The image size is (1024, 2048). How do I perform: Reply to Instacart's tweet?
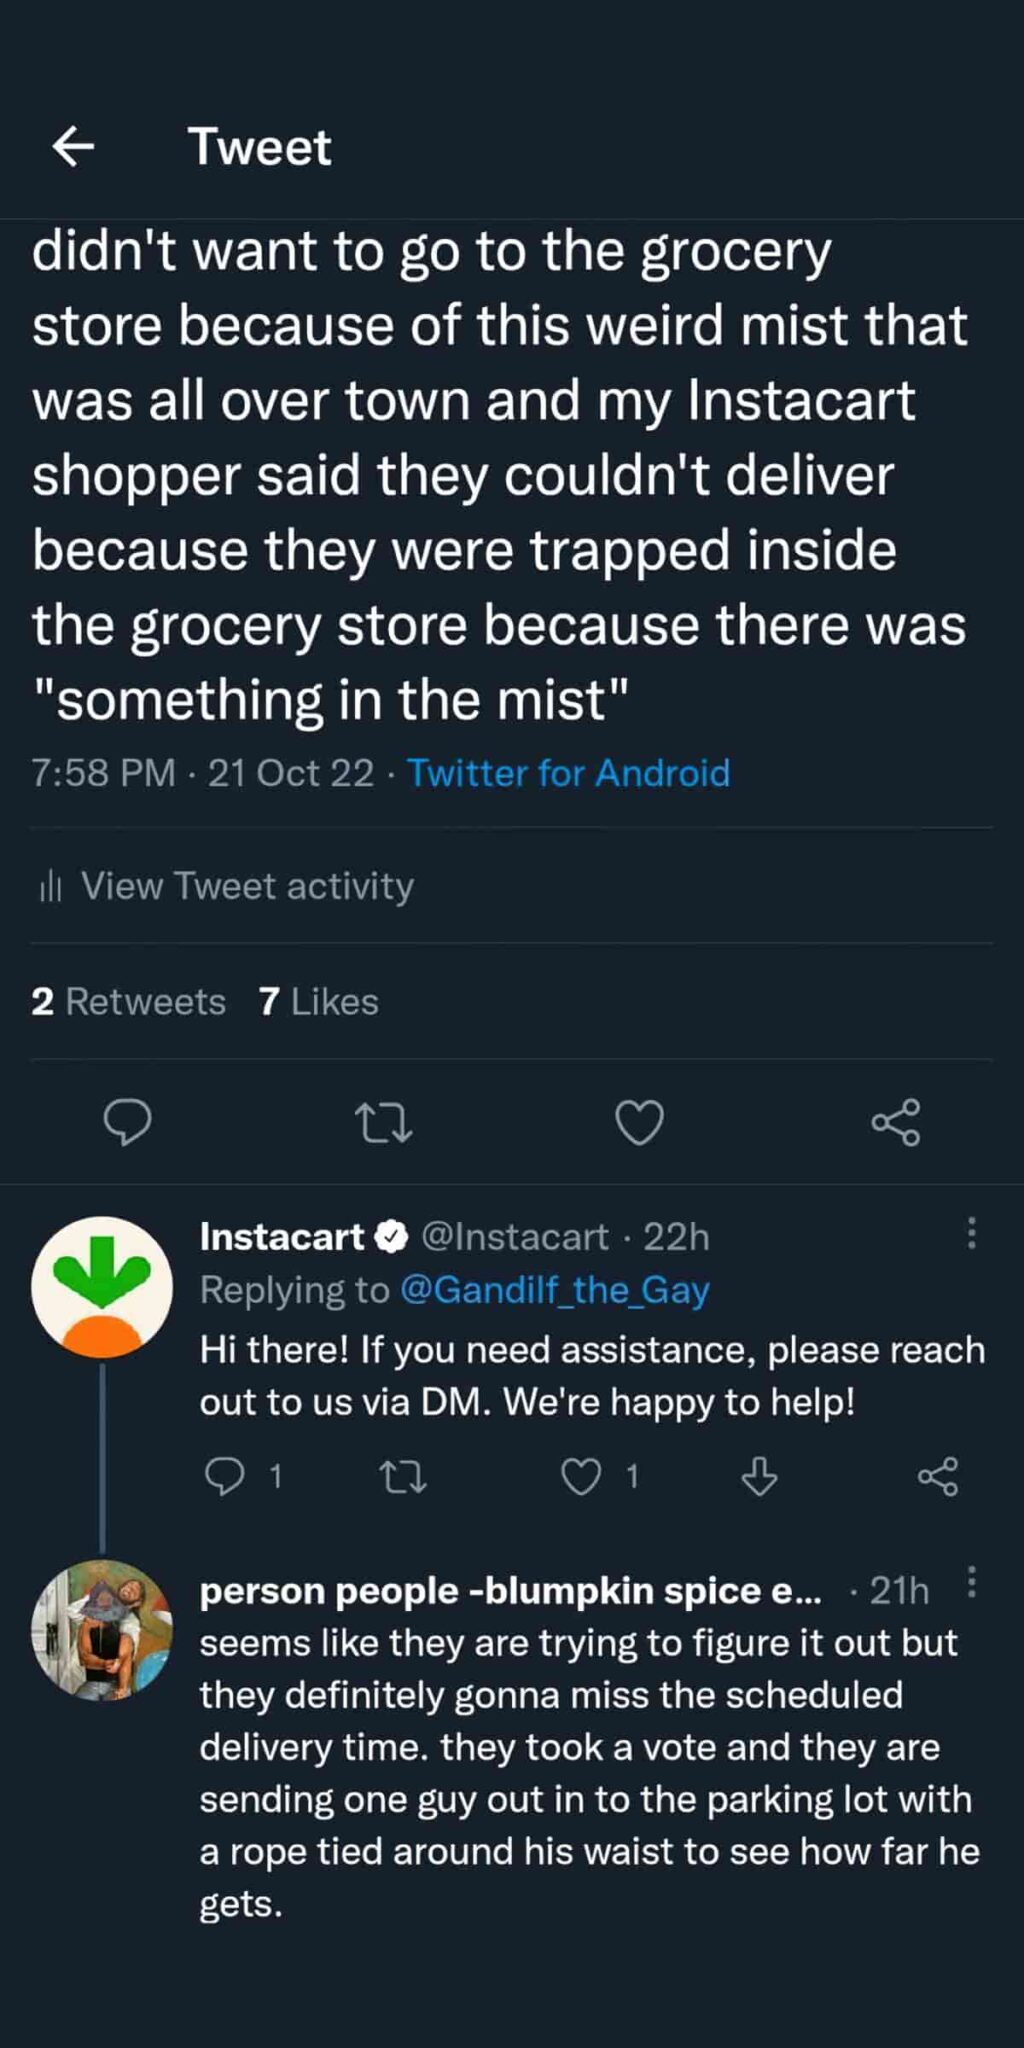point(224,1476)
